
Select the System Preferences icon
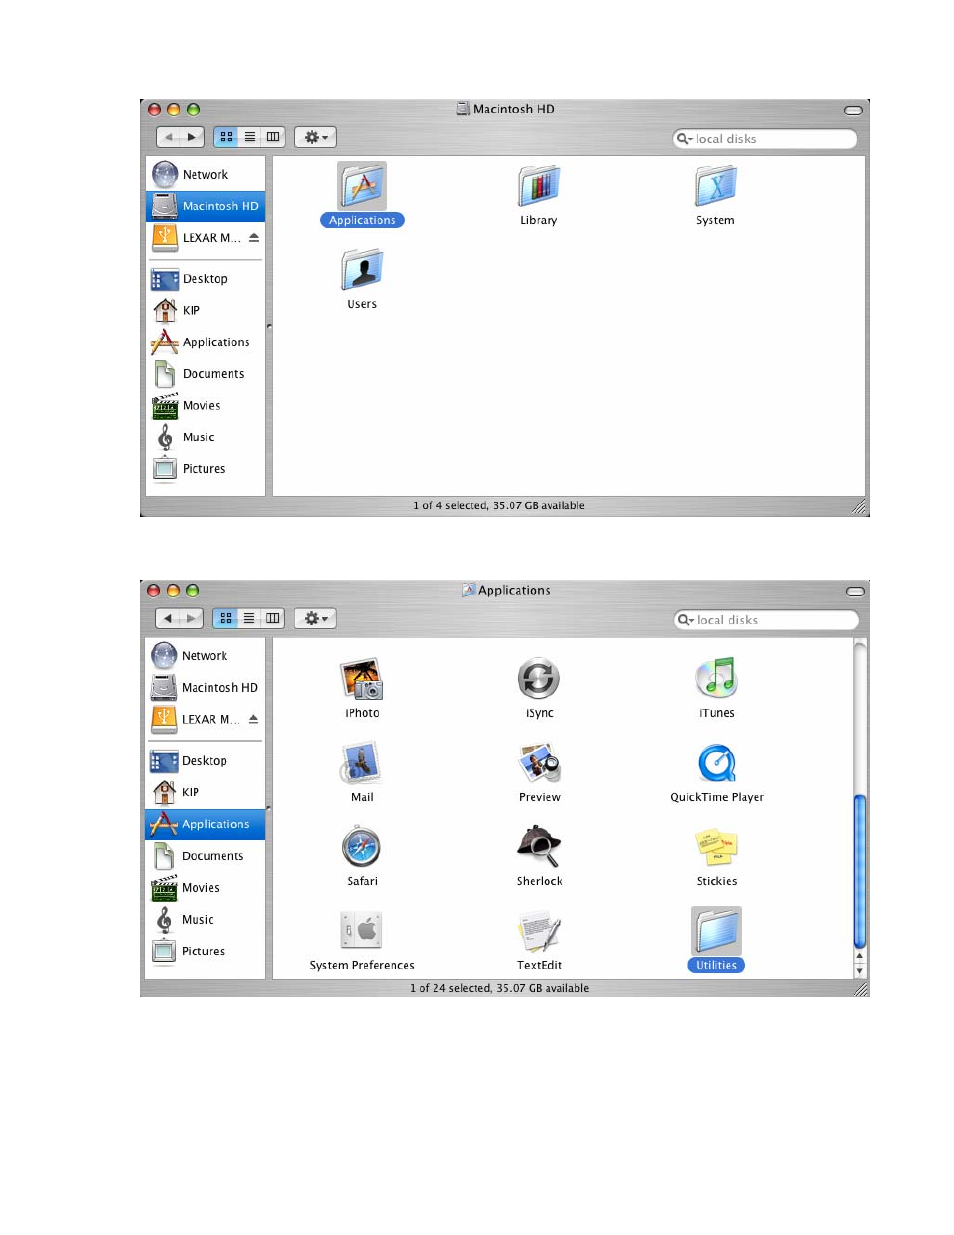(362, 932)
